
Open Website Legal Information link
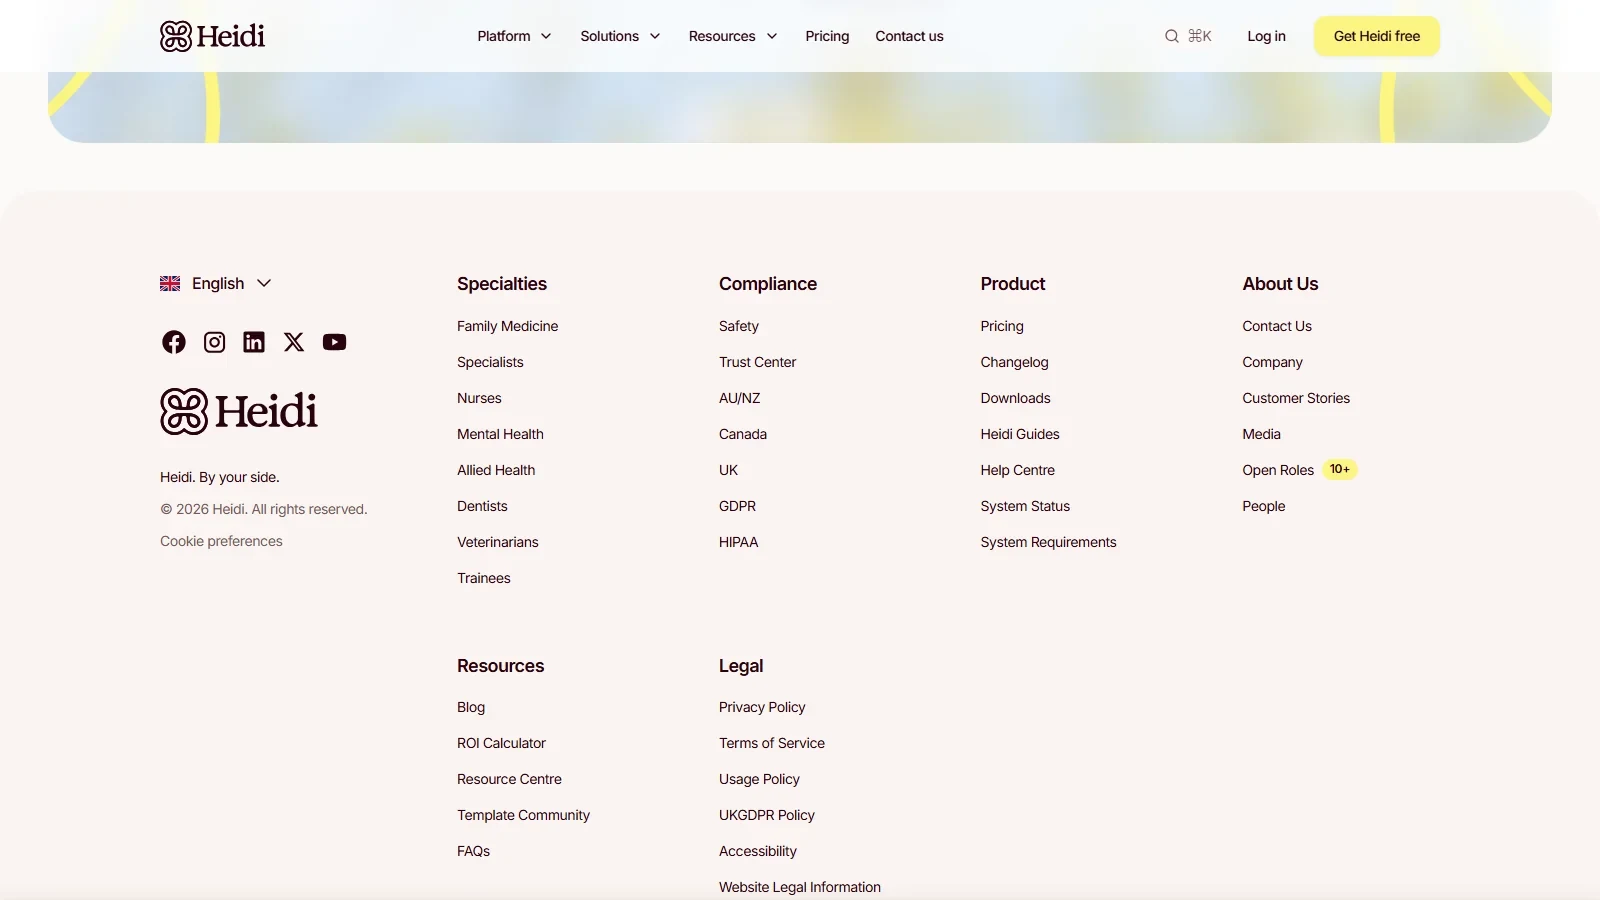pos(799,887)
